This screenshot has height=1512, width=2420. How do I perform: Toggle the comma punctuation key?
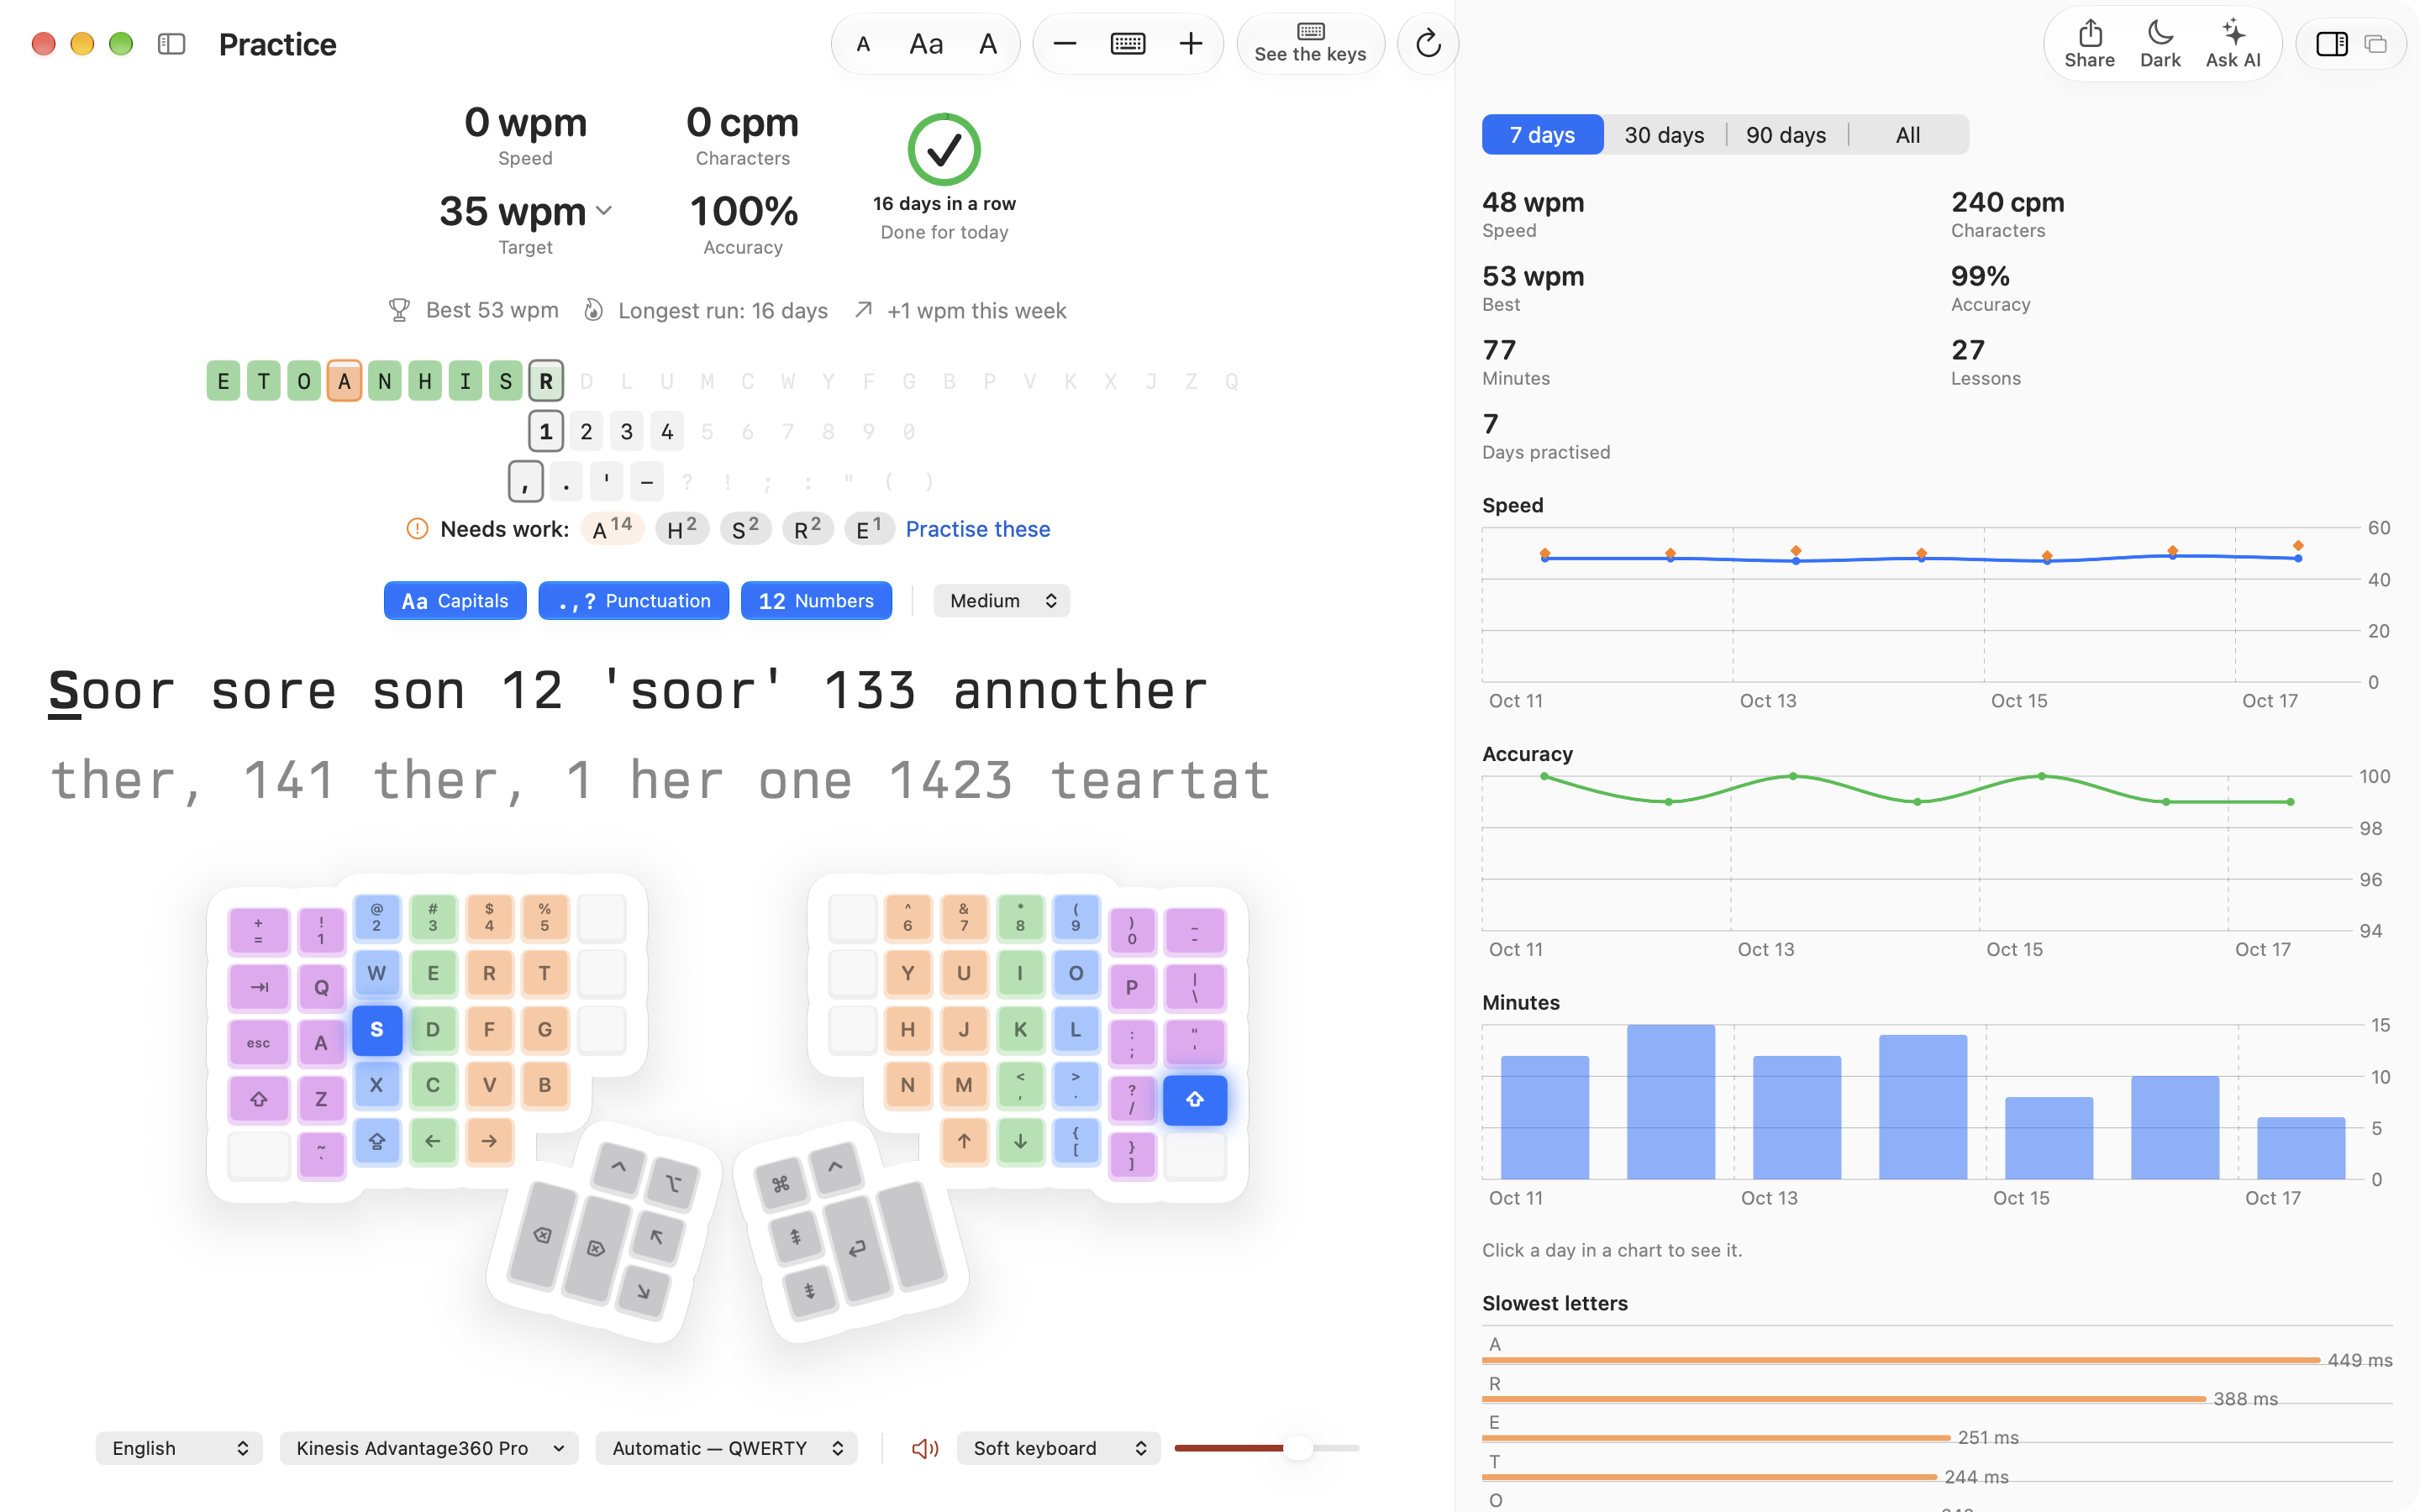point(526,482)
